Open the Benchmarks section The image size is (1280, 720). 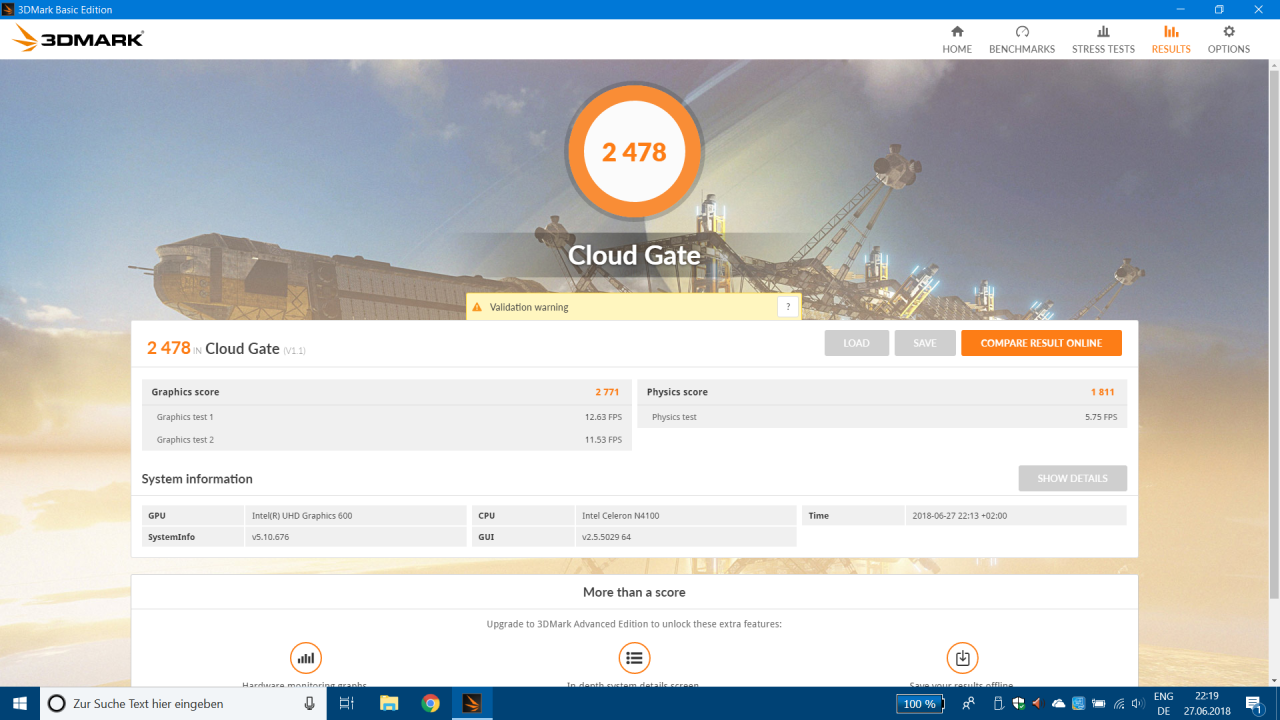click(x=1021, y=40)
